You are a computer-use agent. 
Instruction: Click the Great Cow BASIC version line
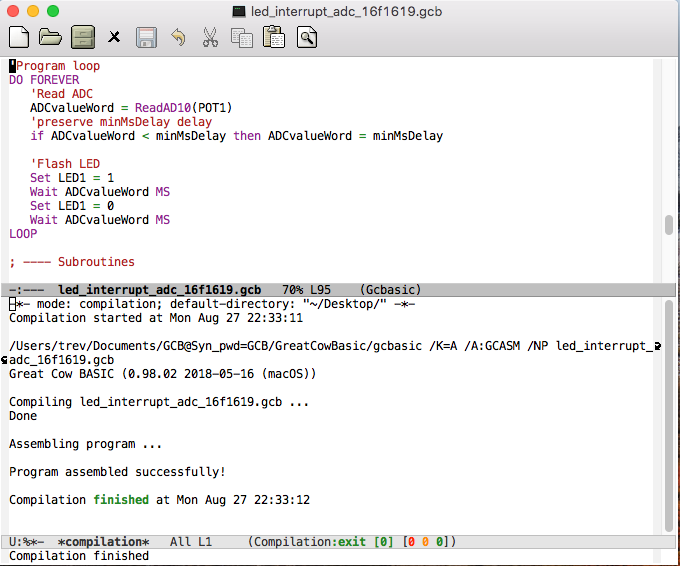coord(163,374)
